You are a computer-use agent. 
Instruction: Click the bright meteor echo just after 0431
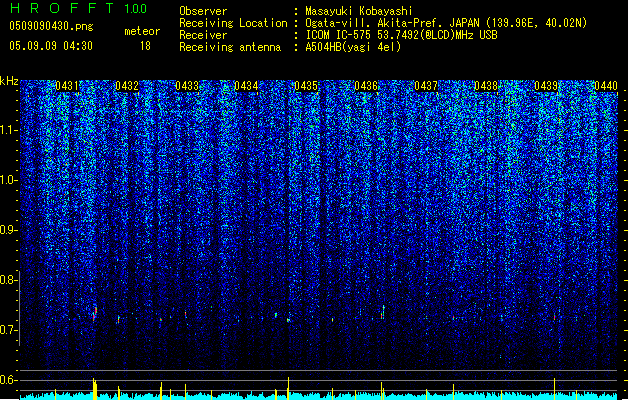(x=95, y=313)
